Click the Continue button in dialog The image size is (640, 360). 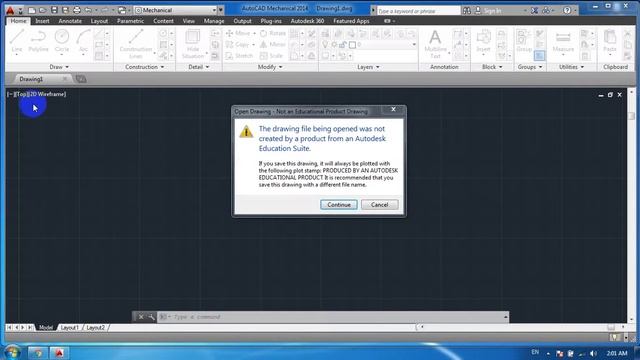coord(339,204)
